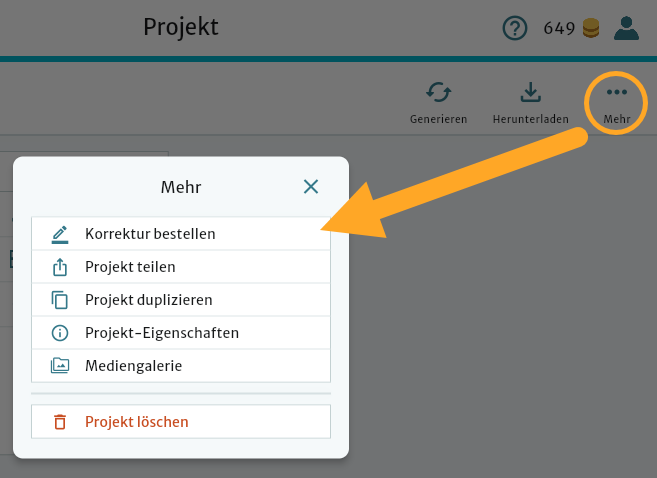Click the Mediengalerie folder image icon

click(60, 366)
